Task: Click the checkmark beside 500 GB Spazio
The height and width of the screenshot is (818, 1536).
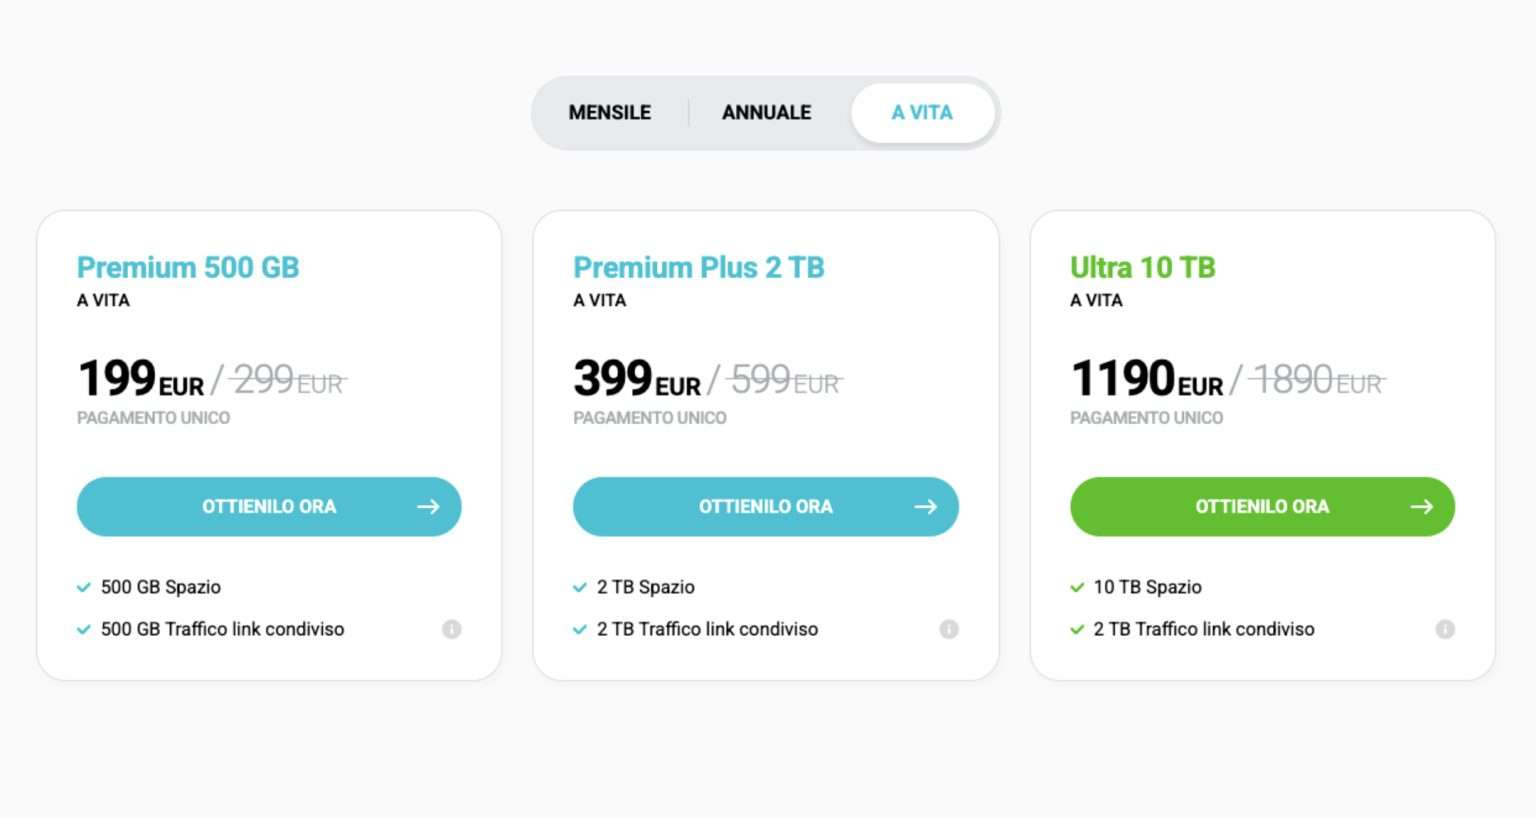Action: point(83,587)
